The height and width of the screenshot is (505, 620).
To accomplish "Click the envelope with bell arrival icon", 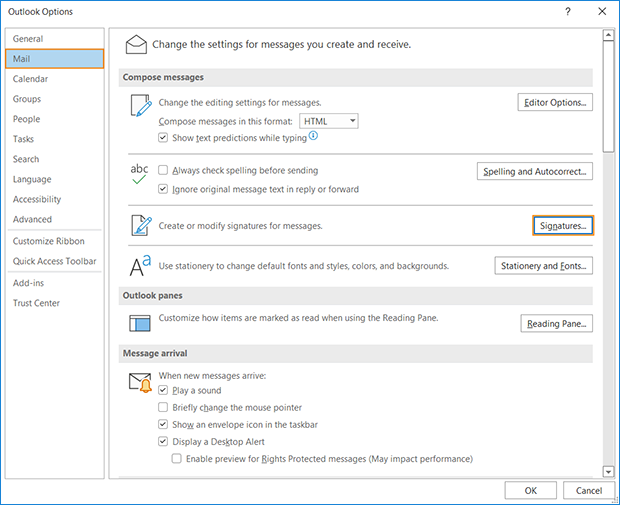I will click(140, 382).
